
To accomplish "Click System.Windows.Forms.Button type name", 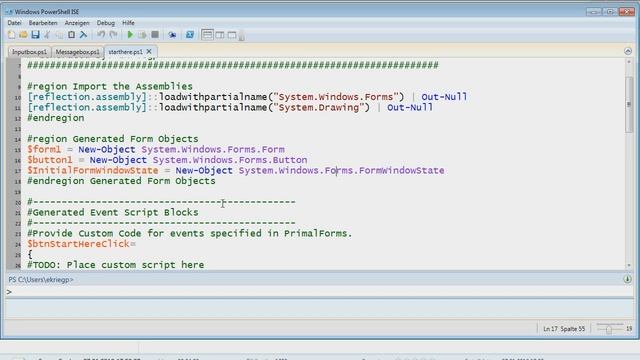I will point(230,160).
